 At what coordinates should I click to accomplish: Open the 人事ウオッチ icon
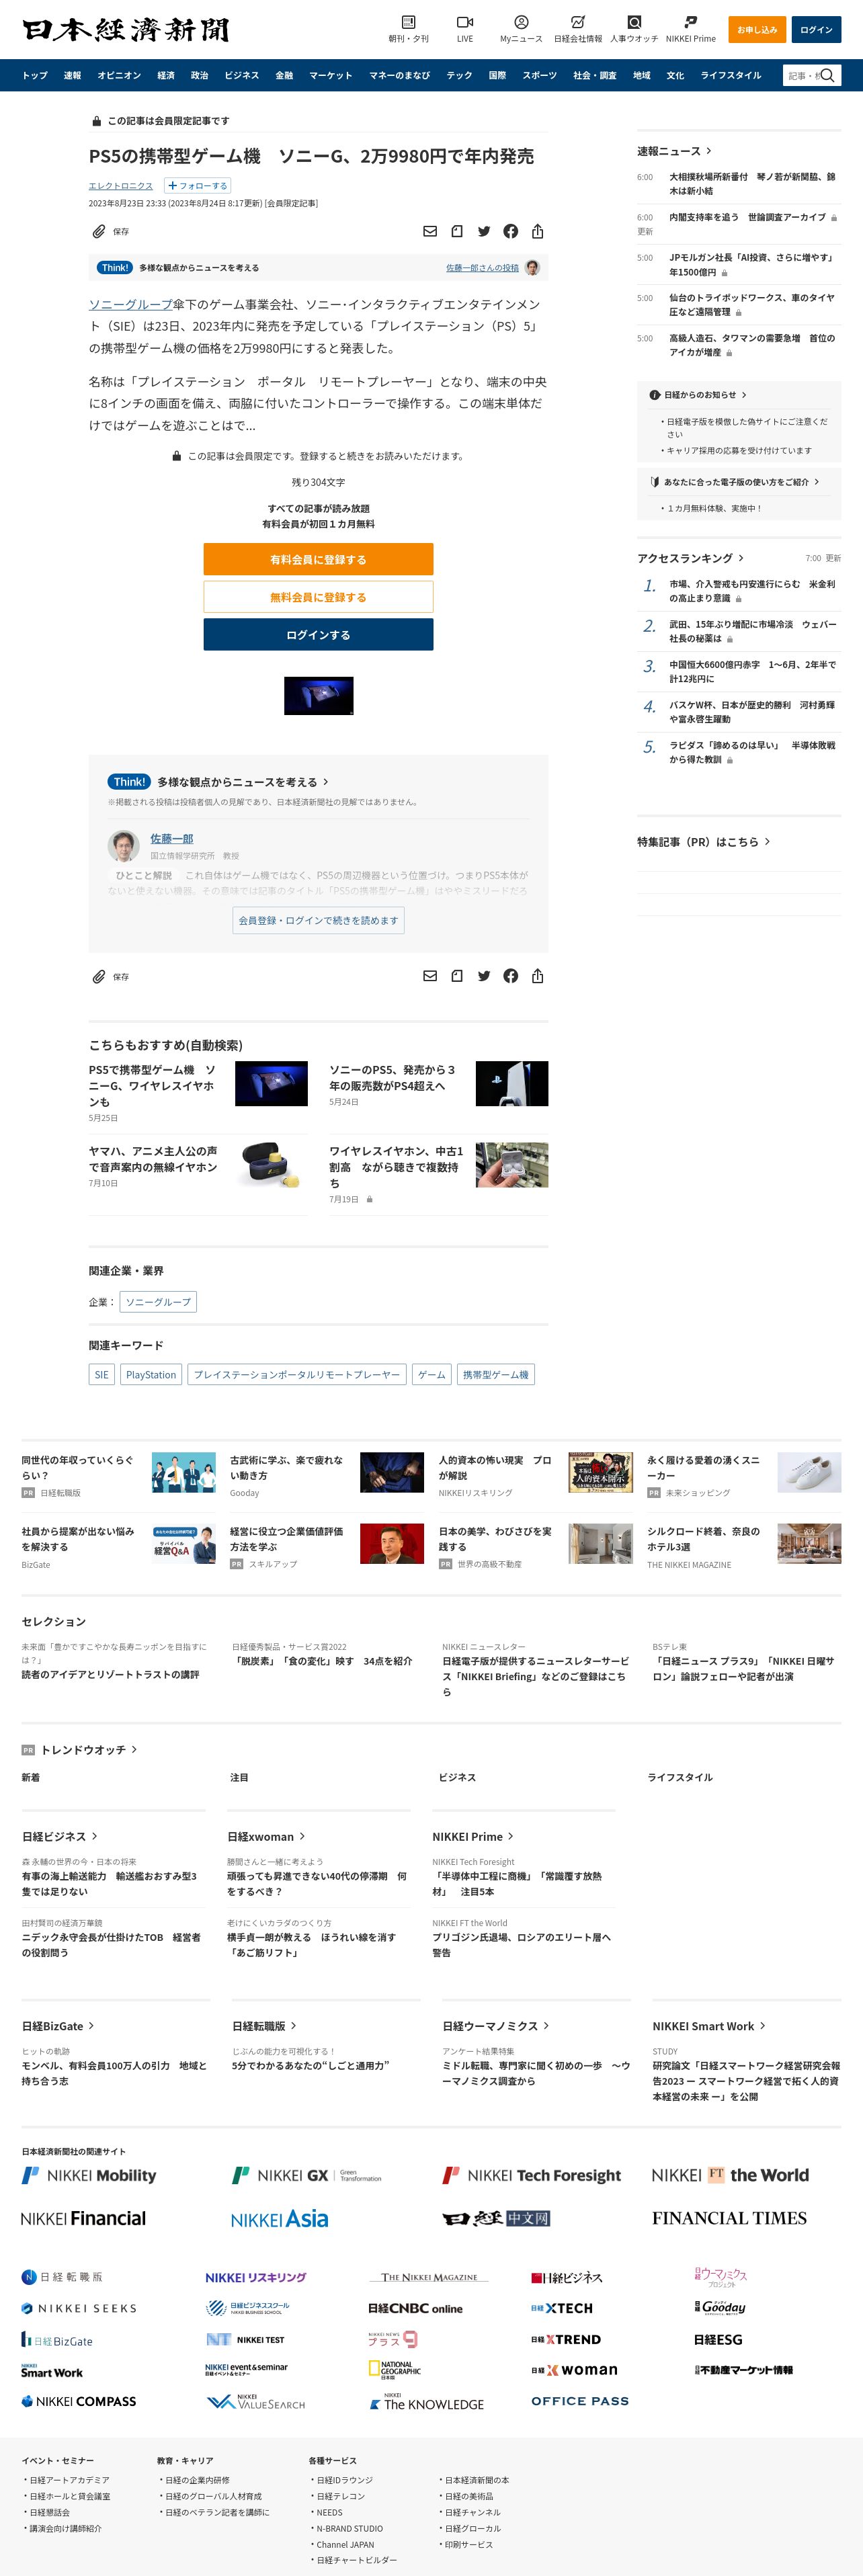click(634, 22)
